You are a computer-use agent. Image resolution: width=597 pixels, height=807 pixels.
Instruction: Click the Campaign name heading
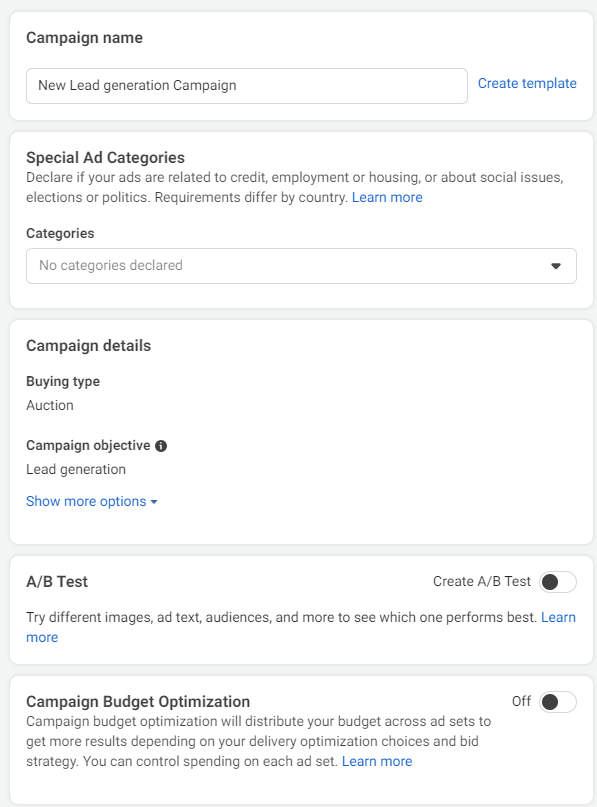click(x=84, y=38)
